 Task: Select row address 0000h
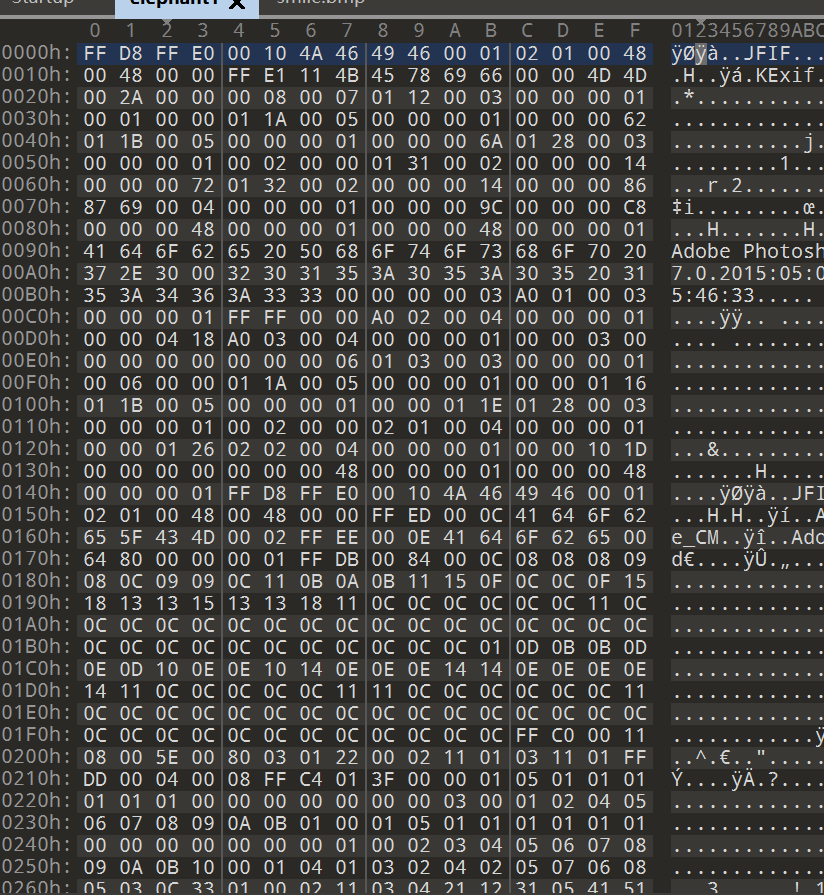(x=37, y=53)
